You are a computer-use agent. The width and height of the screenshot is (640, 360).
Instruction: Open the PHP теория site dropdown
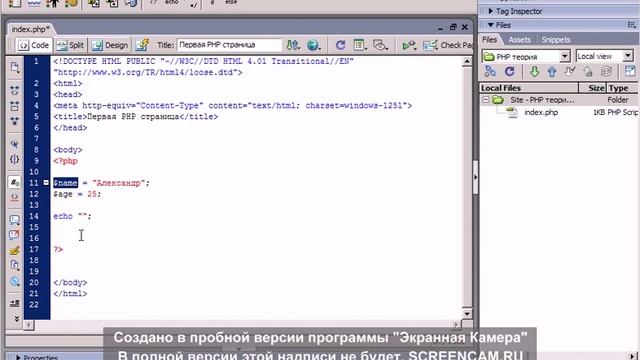(565, 56)
